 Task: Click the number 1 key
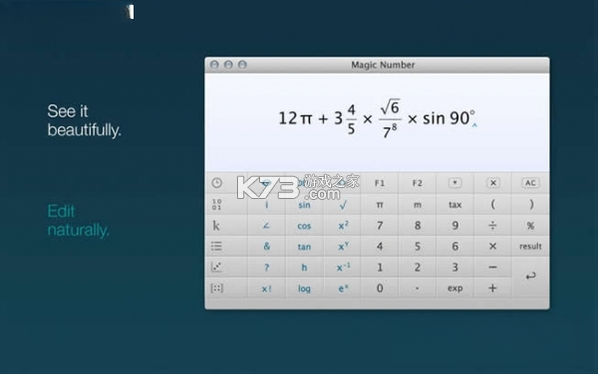pos(379,268)
